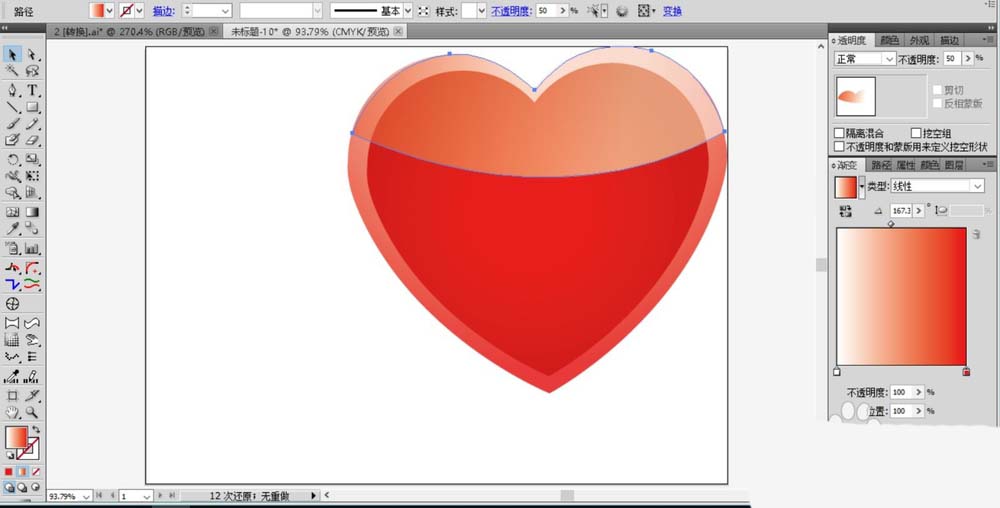
Task: Select the Line Segment tool
Action: click(12, 107)
